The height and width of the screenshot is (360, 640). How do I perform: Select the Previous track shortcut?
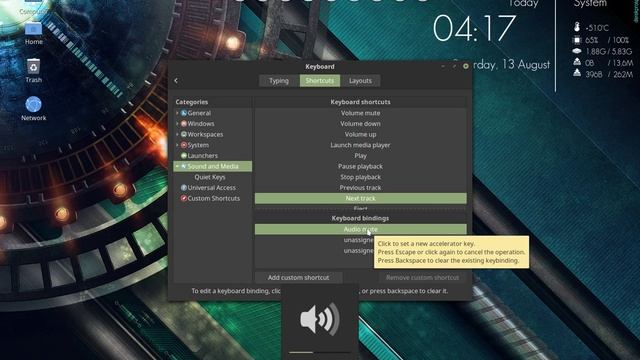[360, 188]
